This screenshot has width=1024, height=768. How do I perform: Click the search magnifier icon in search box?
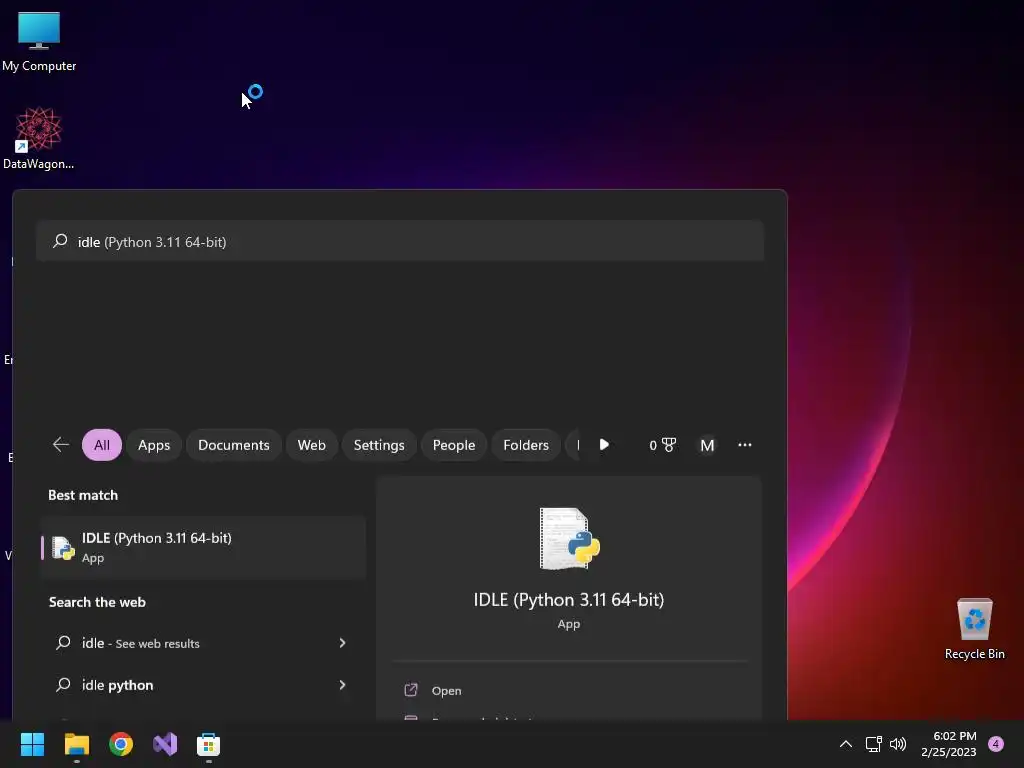[x=60, y=241]
